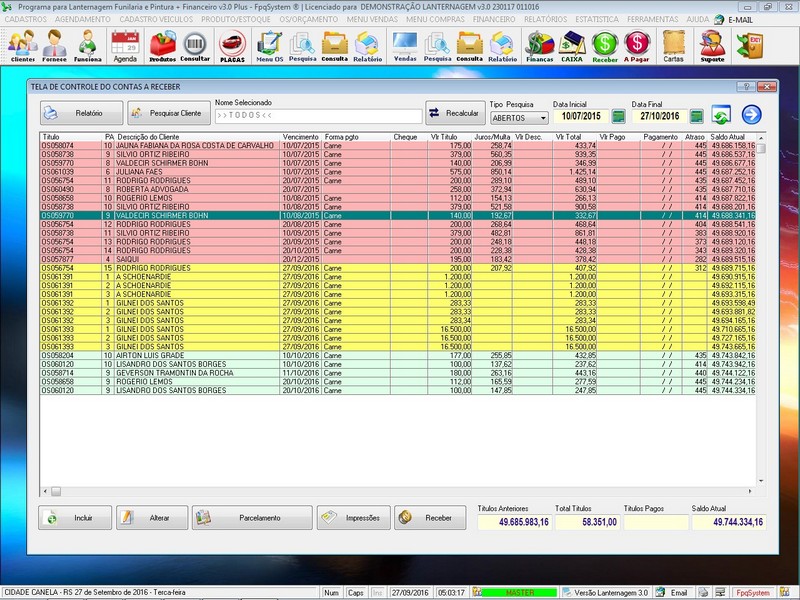Open the FINANCEIRO menu
The image size is (800, 600).
494,19
